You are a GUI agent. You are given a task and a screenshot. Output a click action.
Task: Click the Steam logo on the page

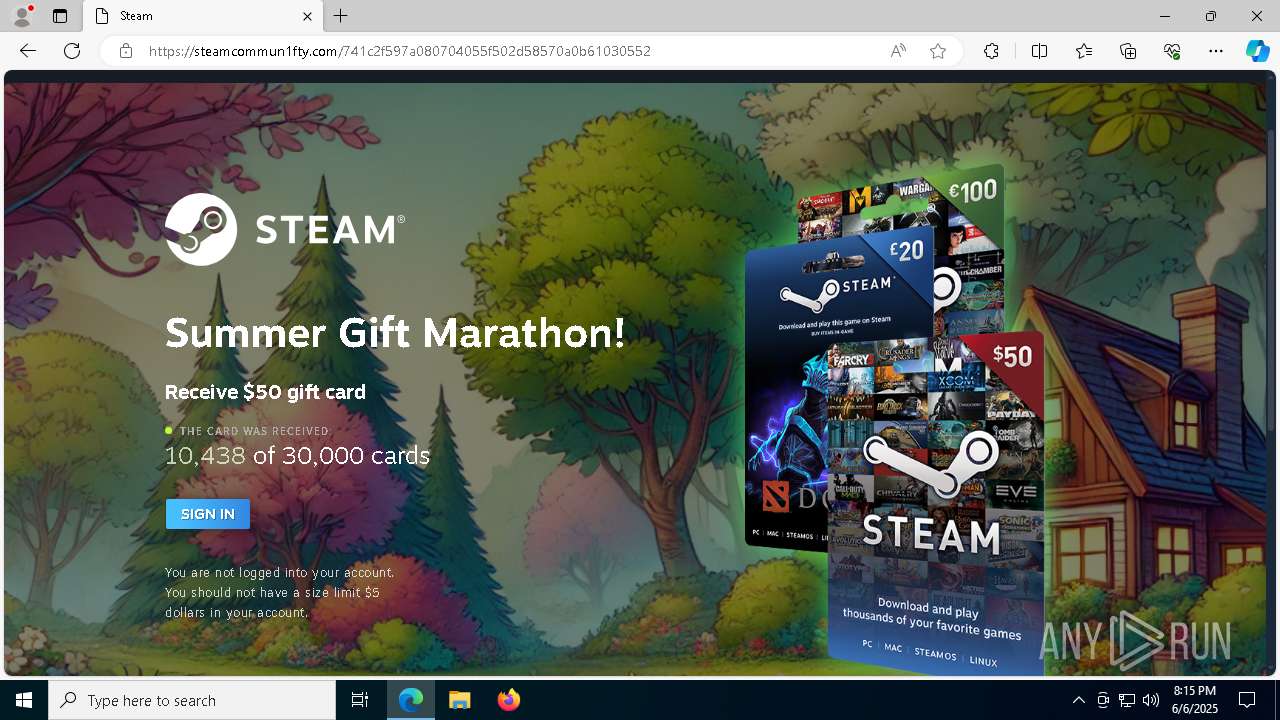click(x=285, y=230)
